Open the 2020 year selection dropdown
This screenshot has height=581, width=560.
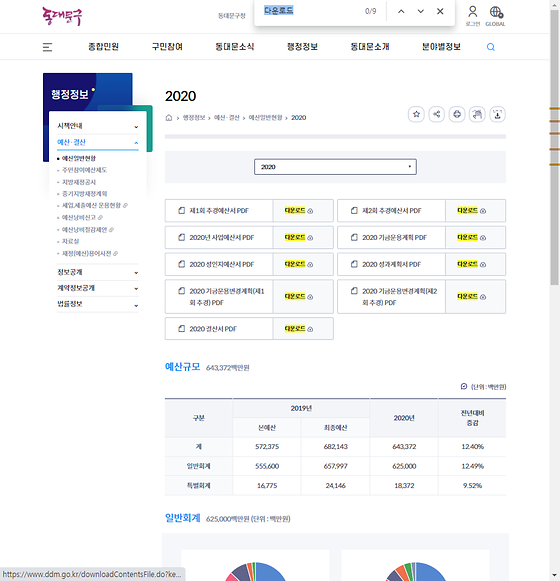click(x=335, y=167)
